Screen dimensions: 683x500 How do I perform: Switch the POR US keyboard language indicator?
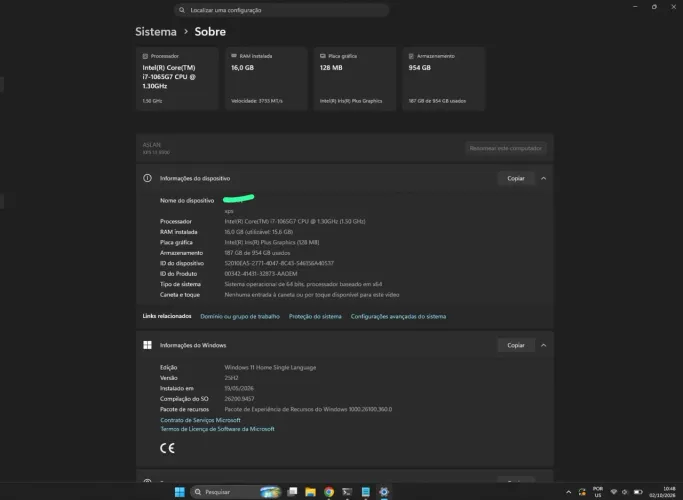598,492
